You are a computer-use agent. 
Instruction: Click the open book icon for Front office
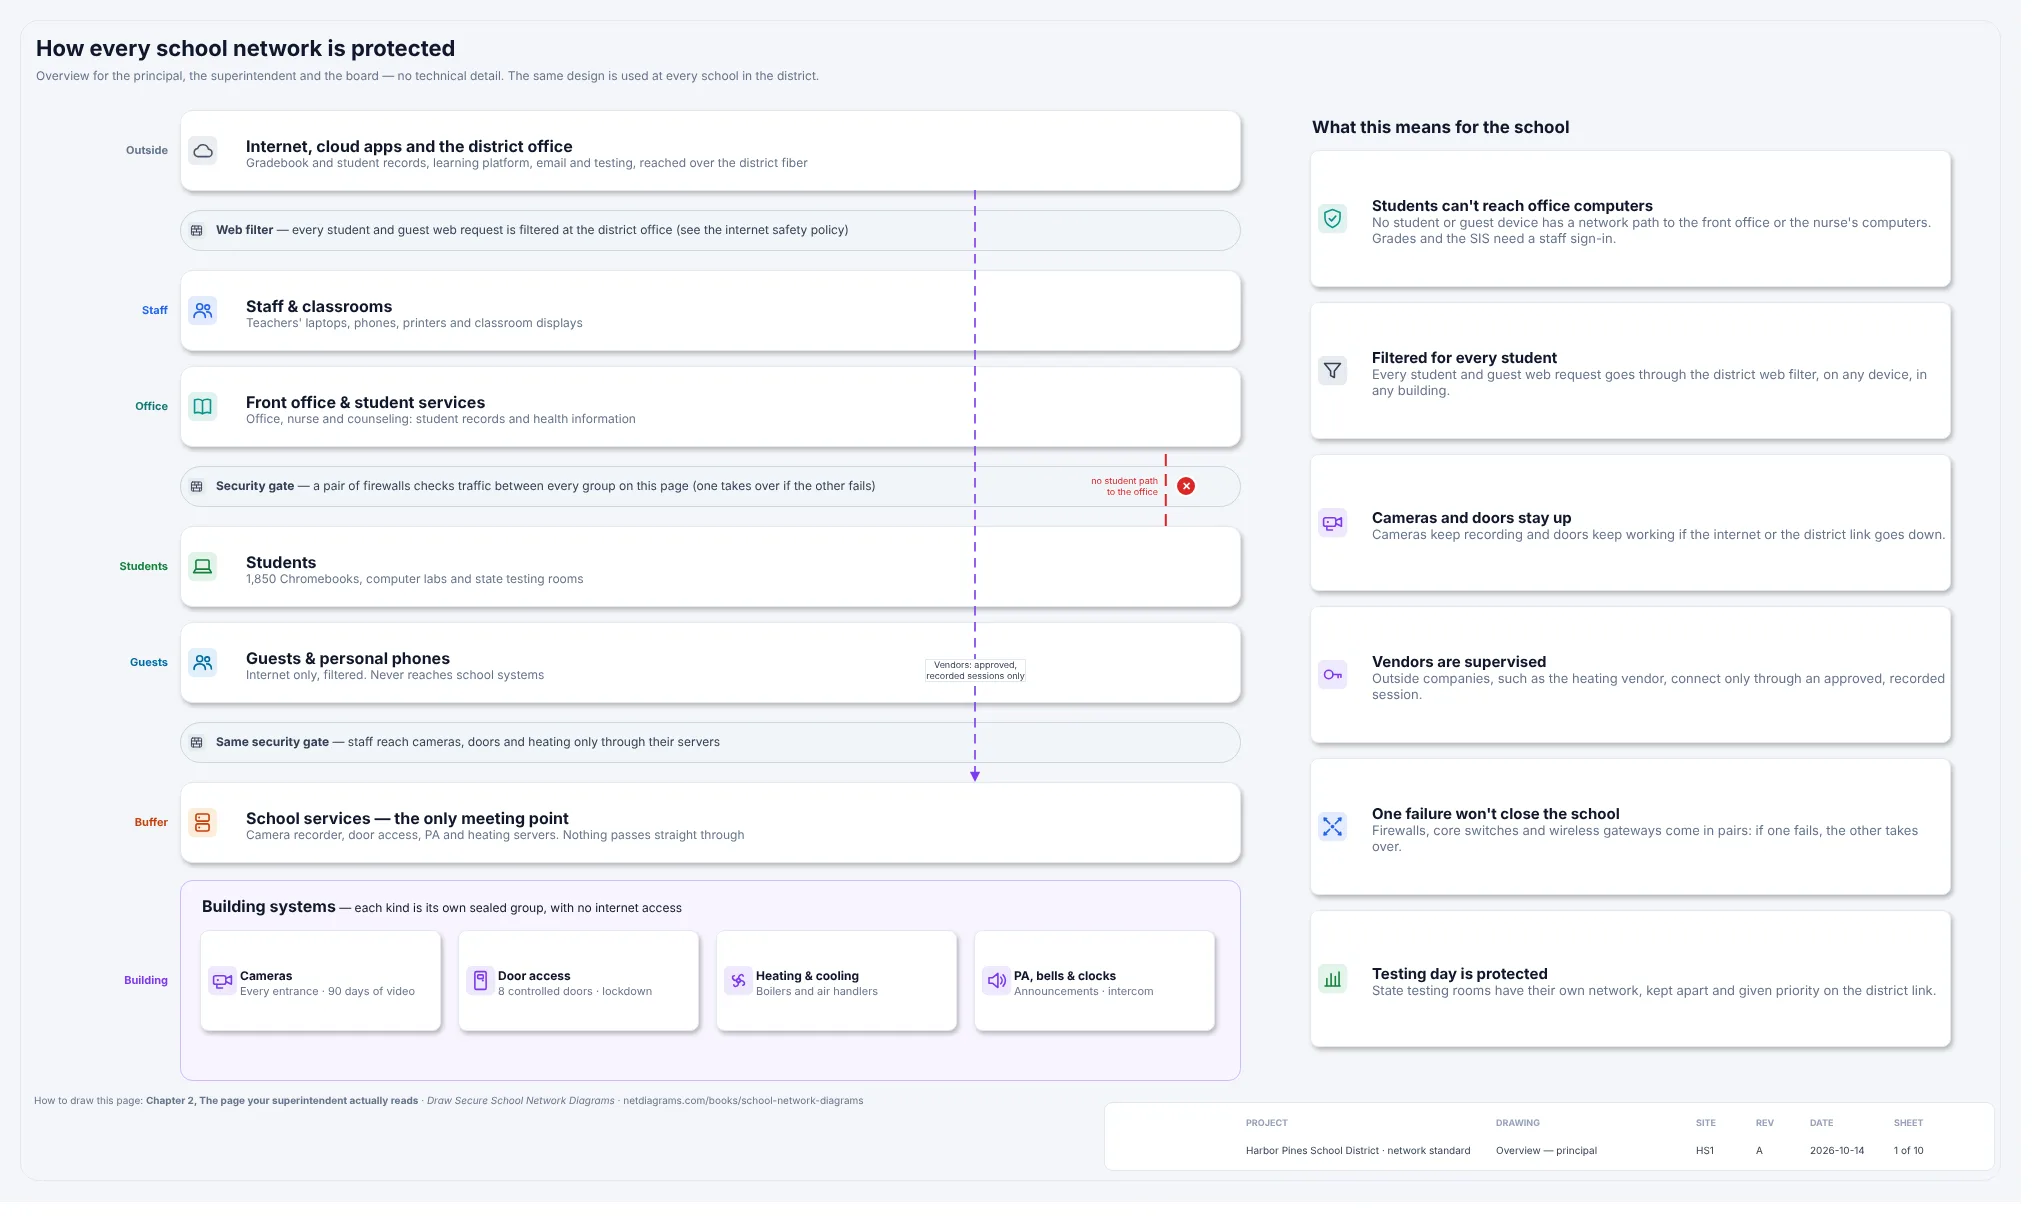[203, 407]
